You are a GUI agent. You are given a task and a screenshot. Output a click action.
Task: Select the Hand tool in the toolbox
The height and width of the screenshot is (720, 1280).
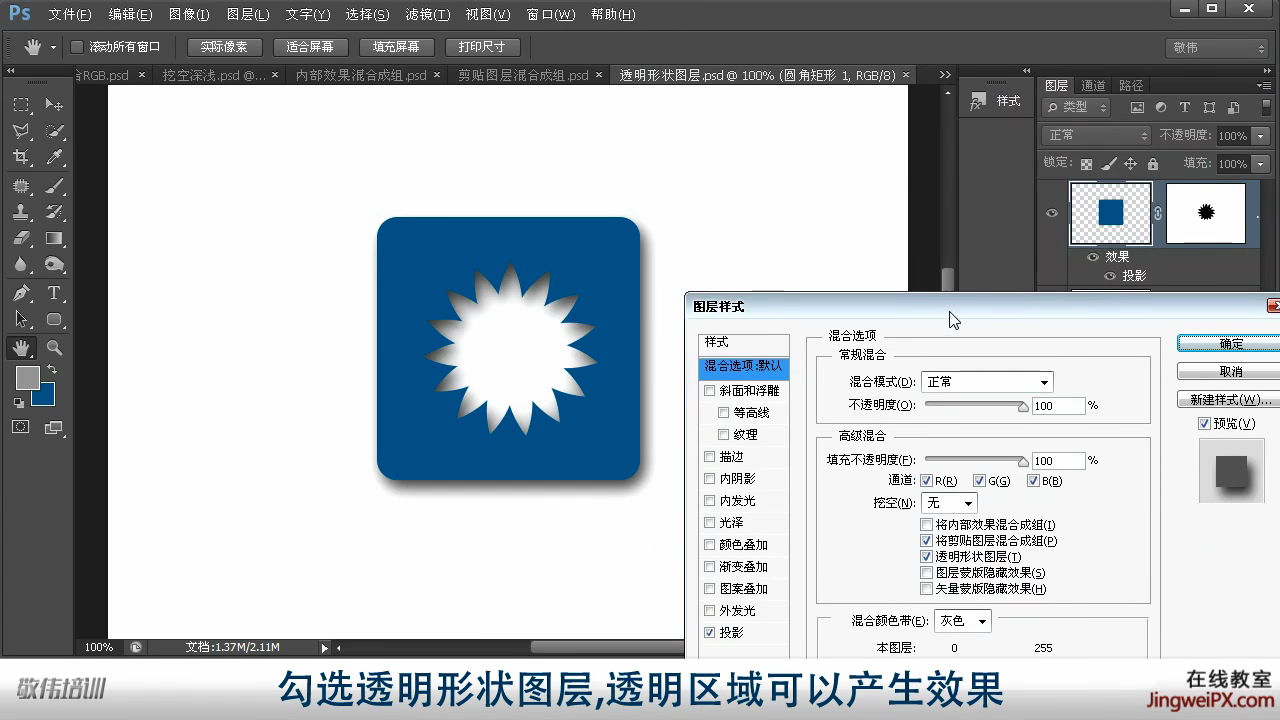(21, 348)
